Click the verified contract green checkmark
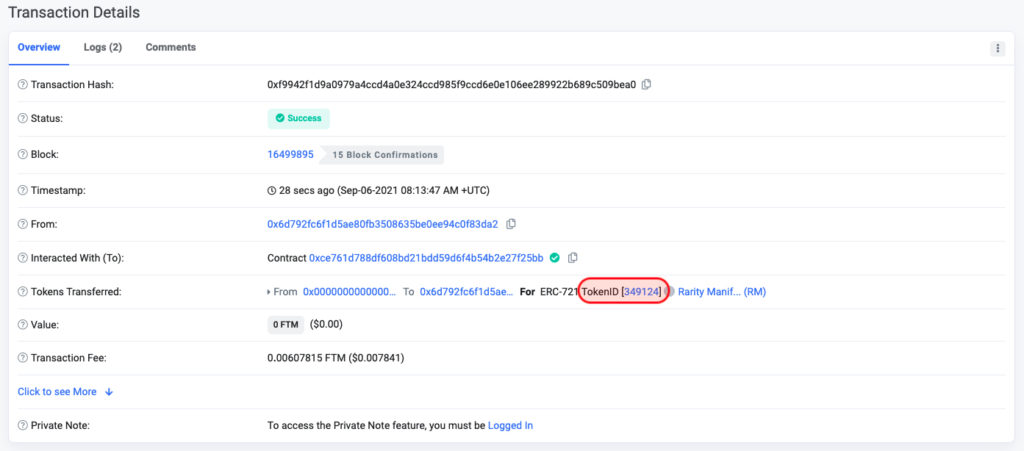Image resolution: width=1024 pixels, height=451 pixels. (x=554, y=258)
